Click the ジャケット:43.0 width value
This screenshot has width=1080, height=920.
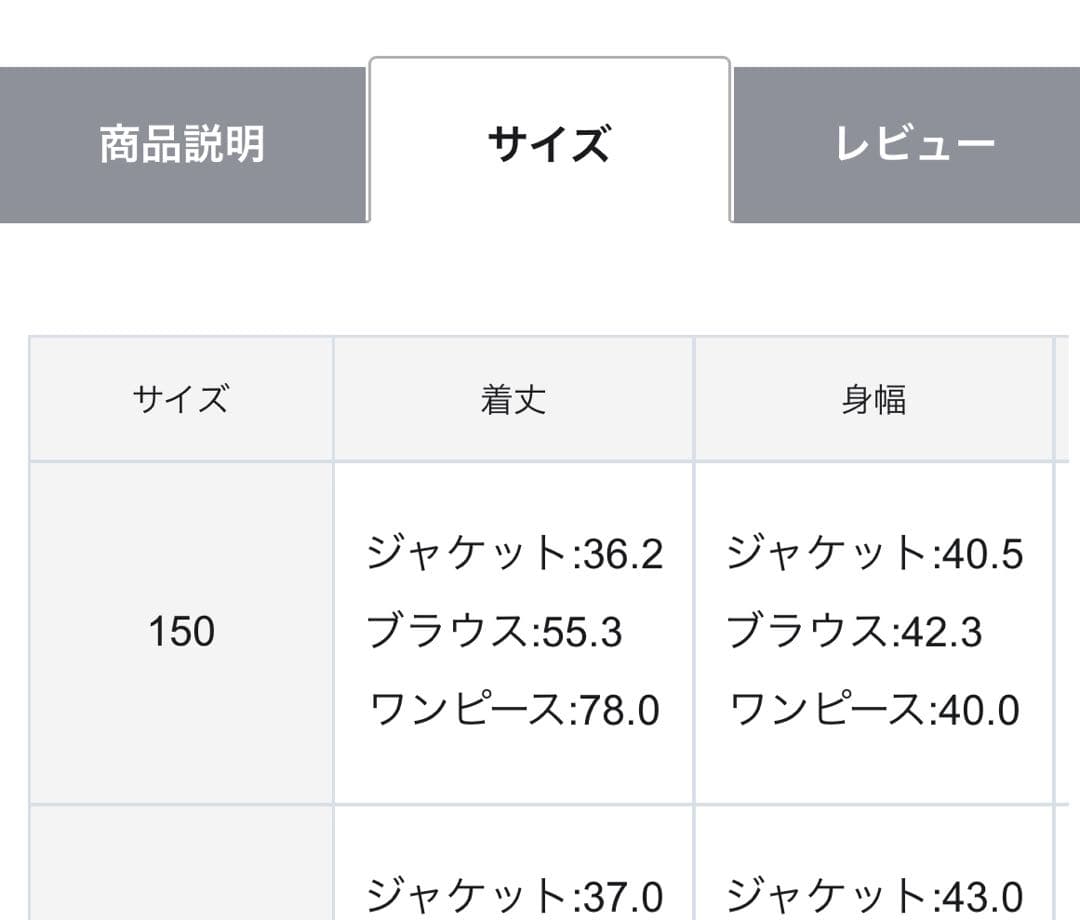point(874,895)
